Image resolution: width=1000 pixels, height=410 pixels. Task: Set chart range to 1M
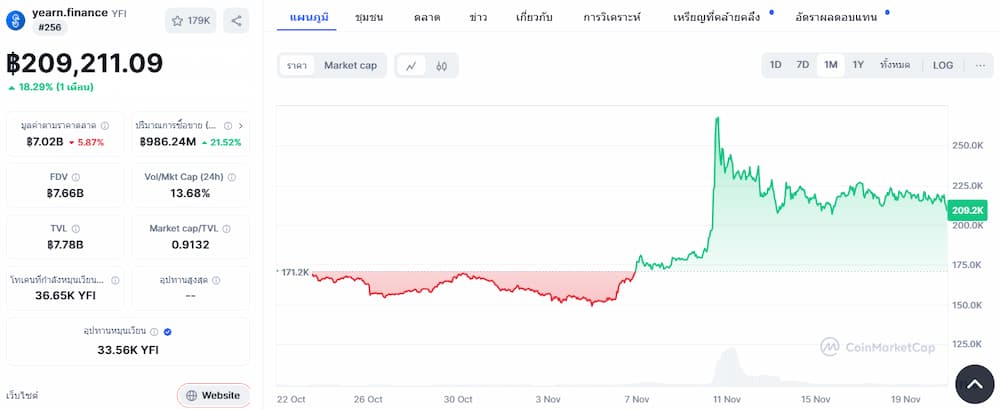pyautogui.click(x=830, y=65)
